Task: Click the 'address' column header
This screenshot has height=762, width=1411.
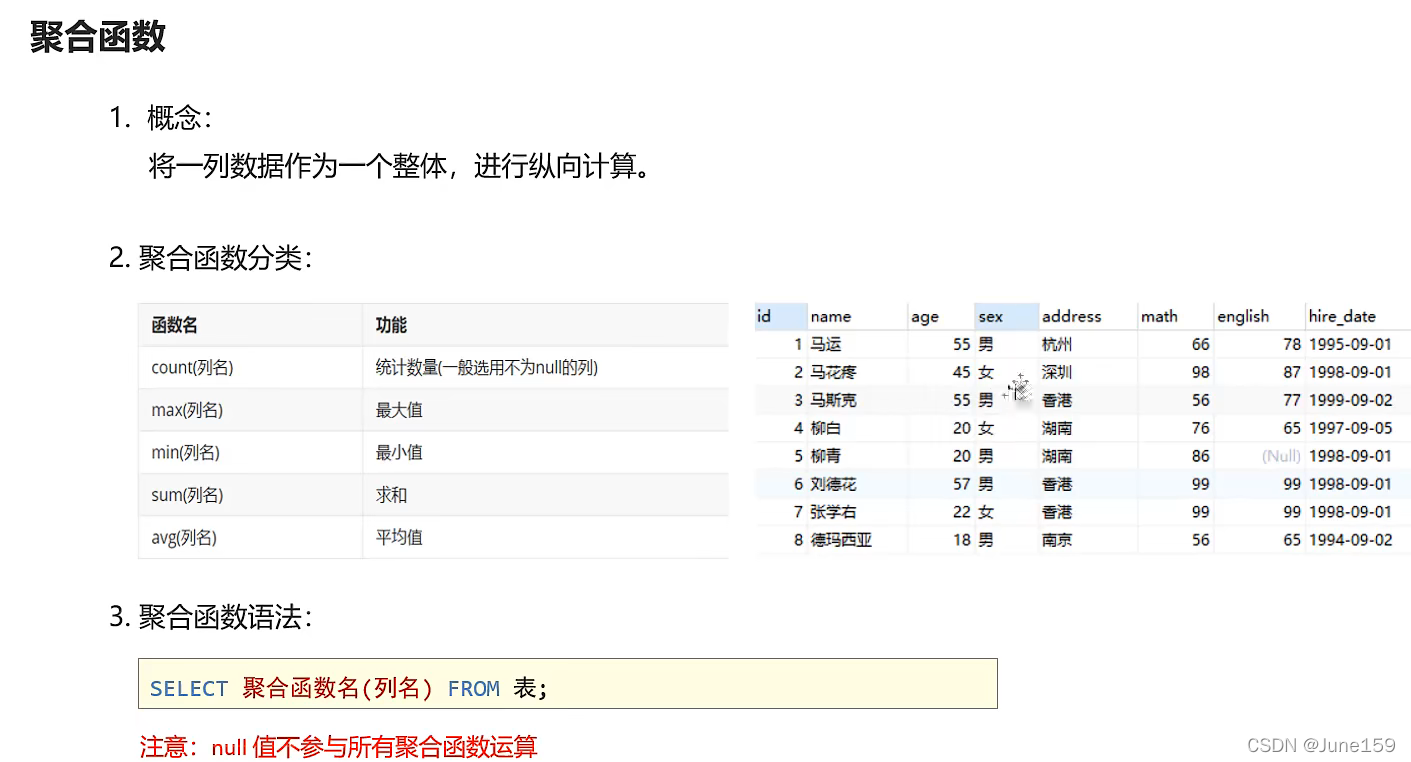Action: coord(1087,316)
